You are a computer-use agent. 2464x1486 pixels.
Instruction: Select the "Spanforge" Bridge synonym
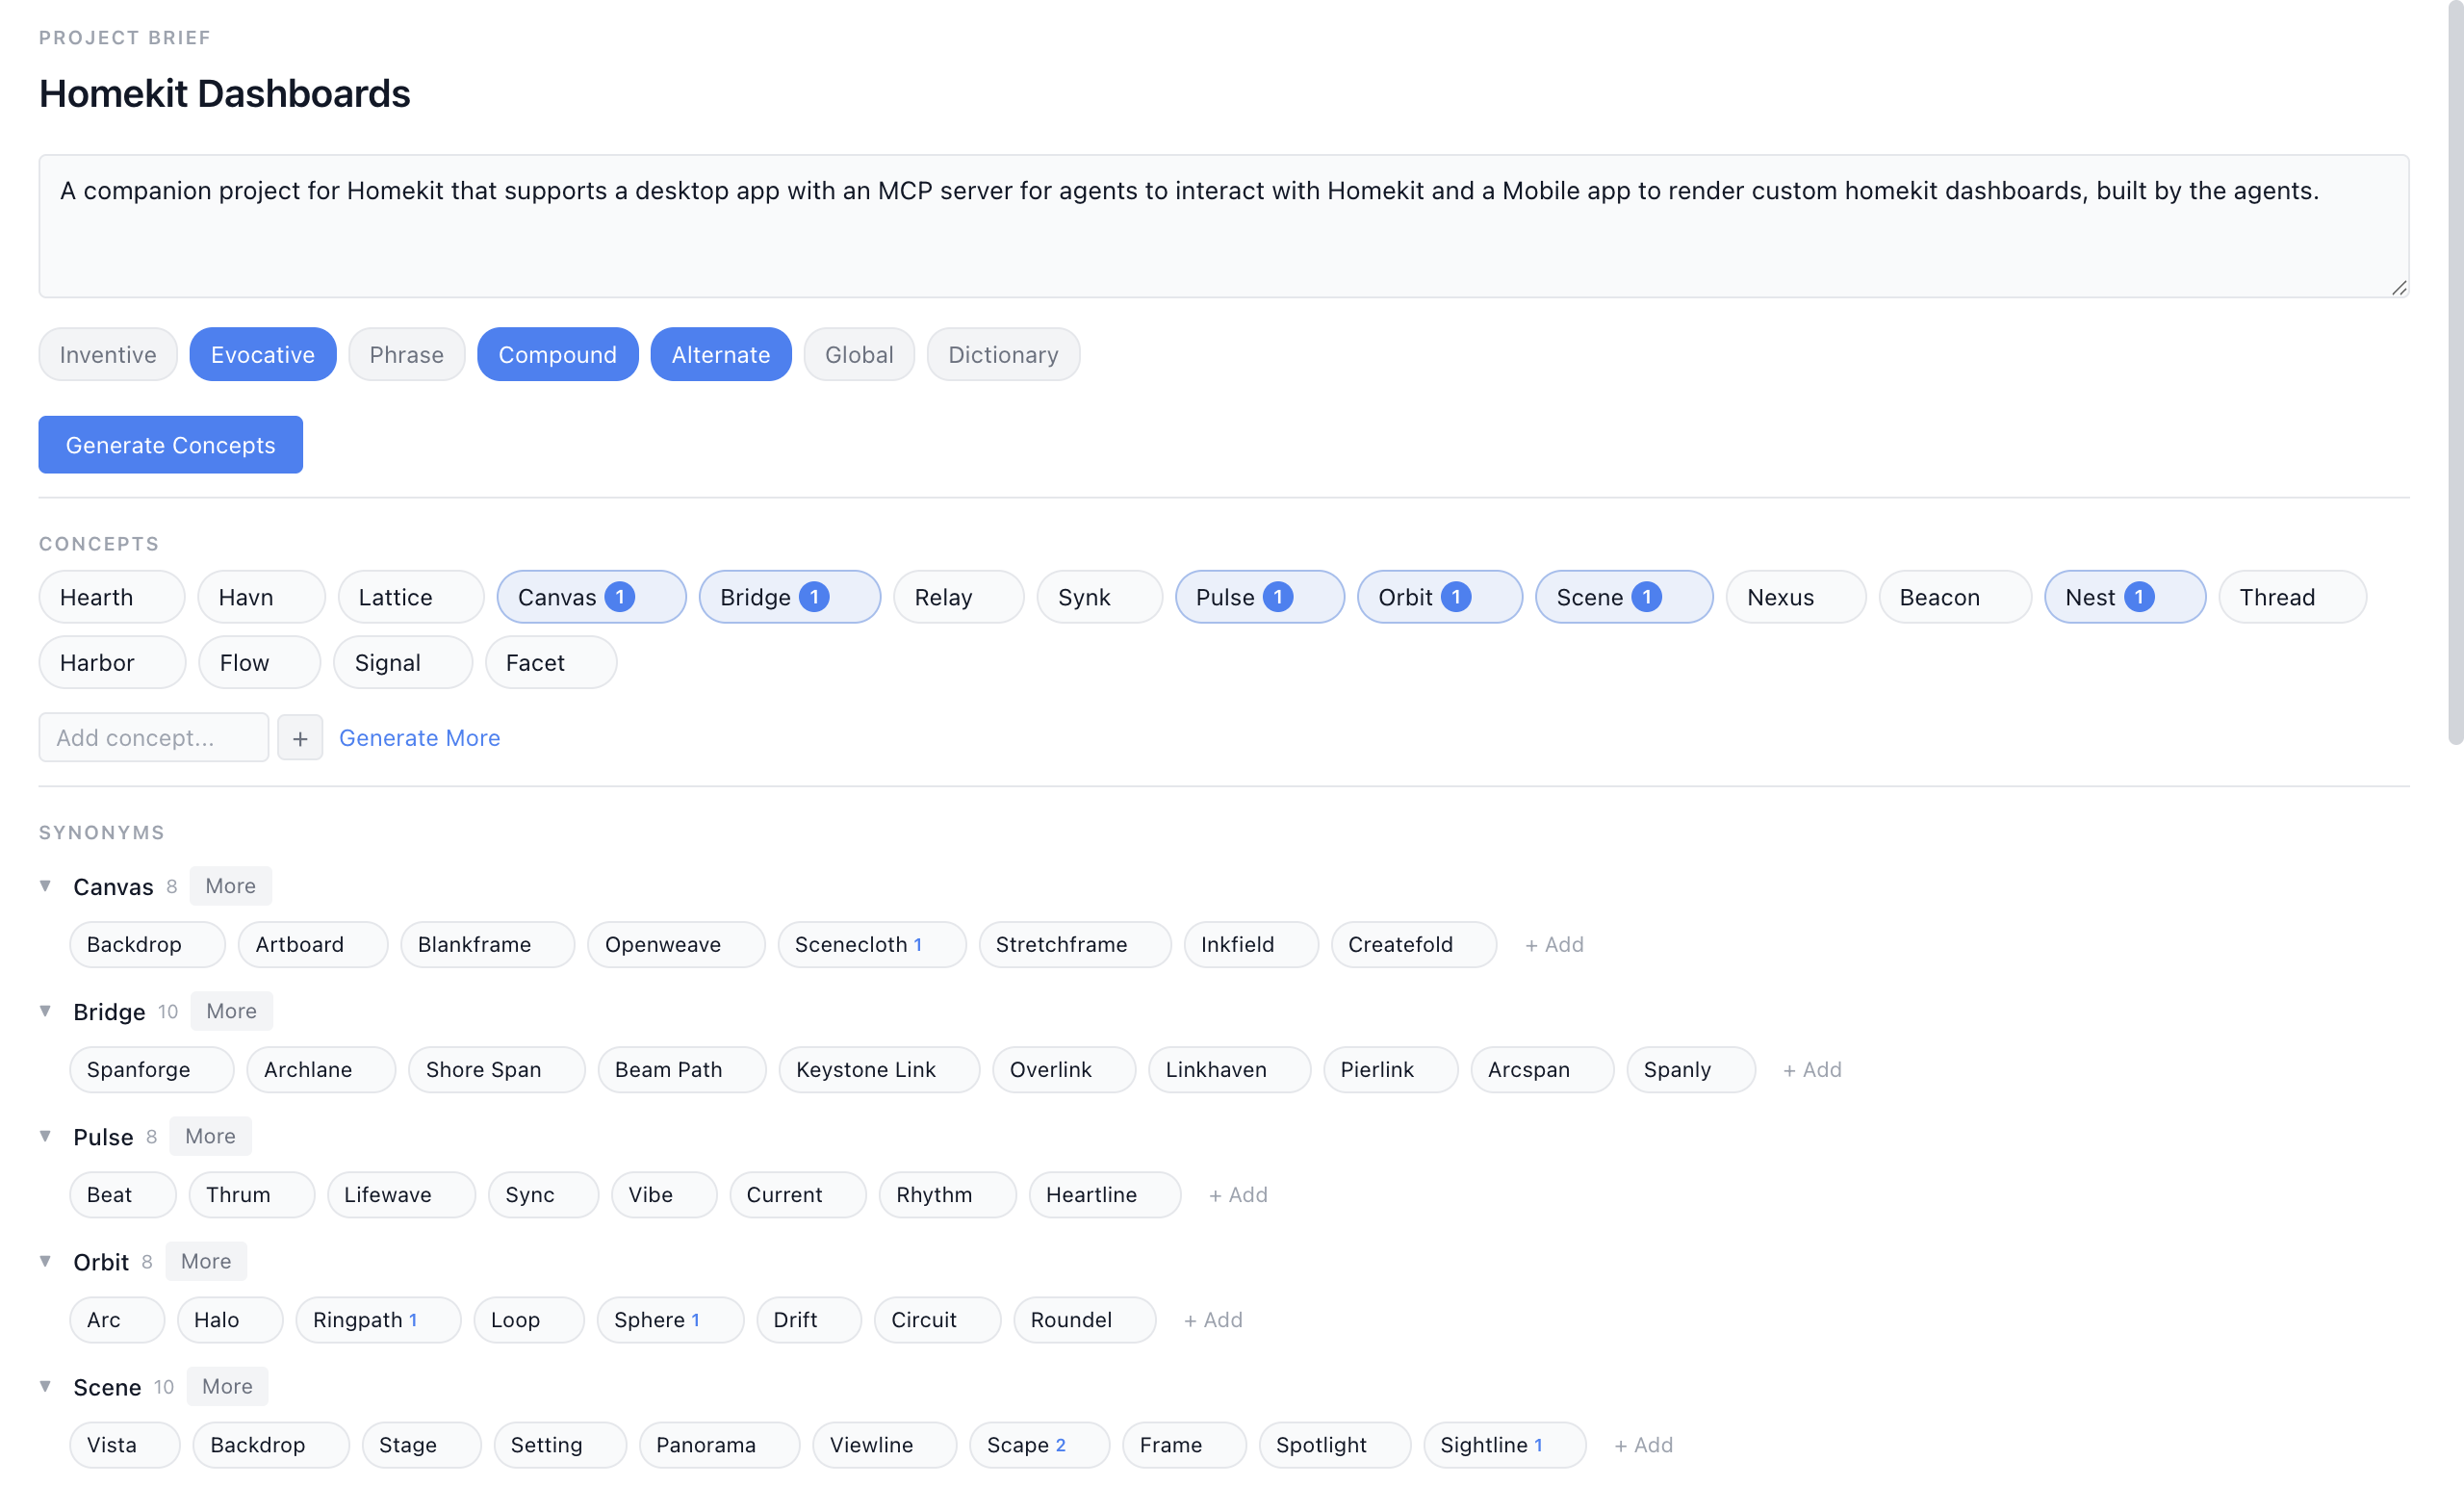point(150,1069)
